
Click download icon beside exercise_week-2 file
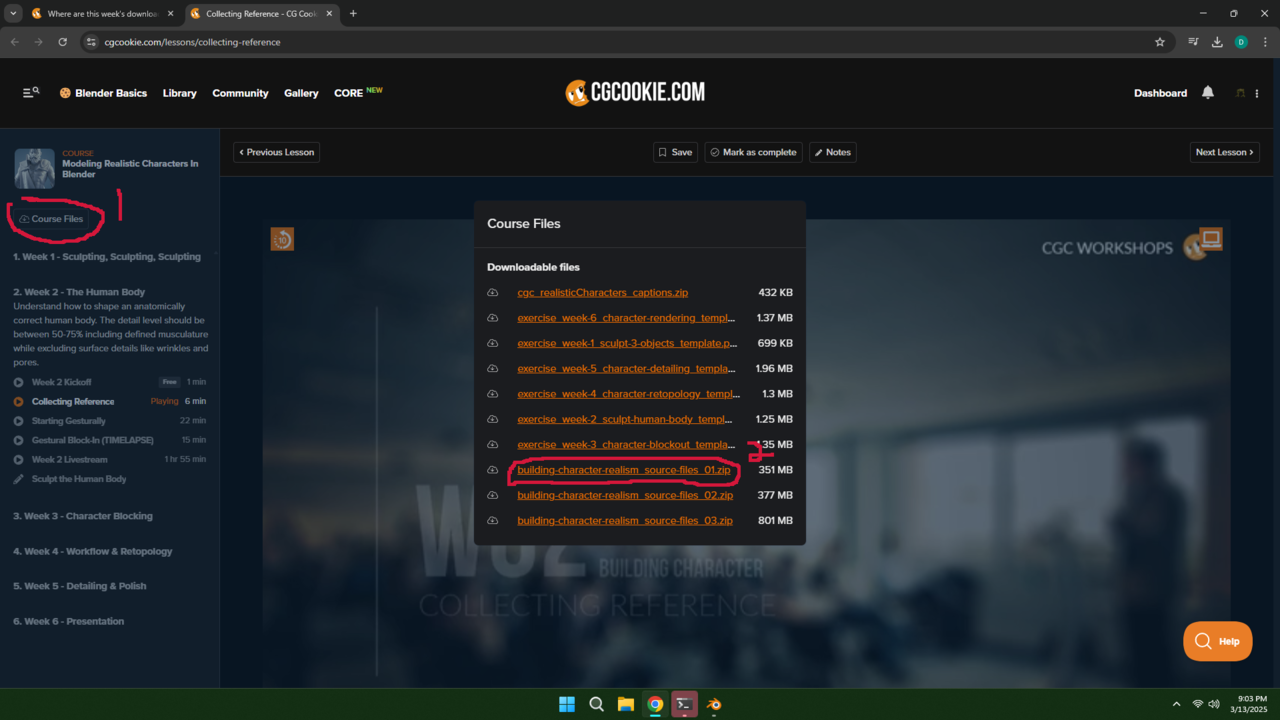click(x=493, y=419)
